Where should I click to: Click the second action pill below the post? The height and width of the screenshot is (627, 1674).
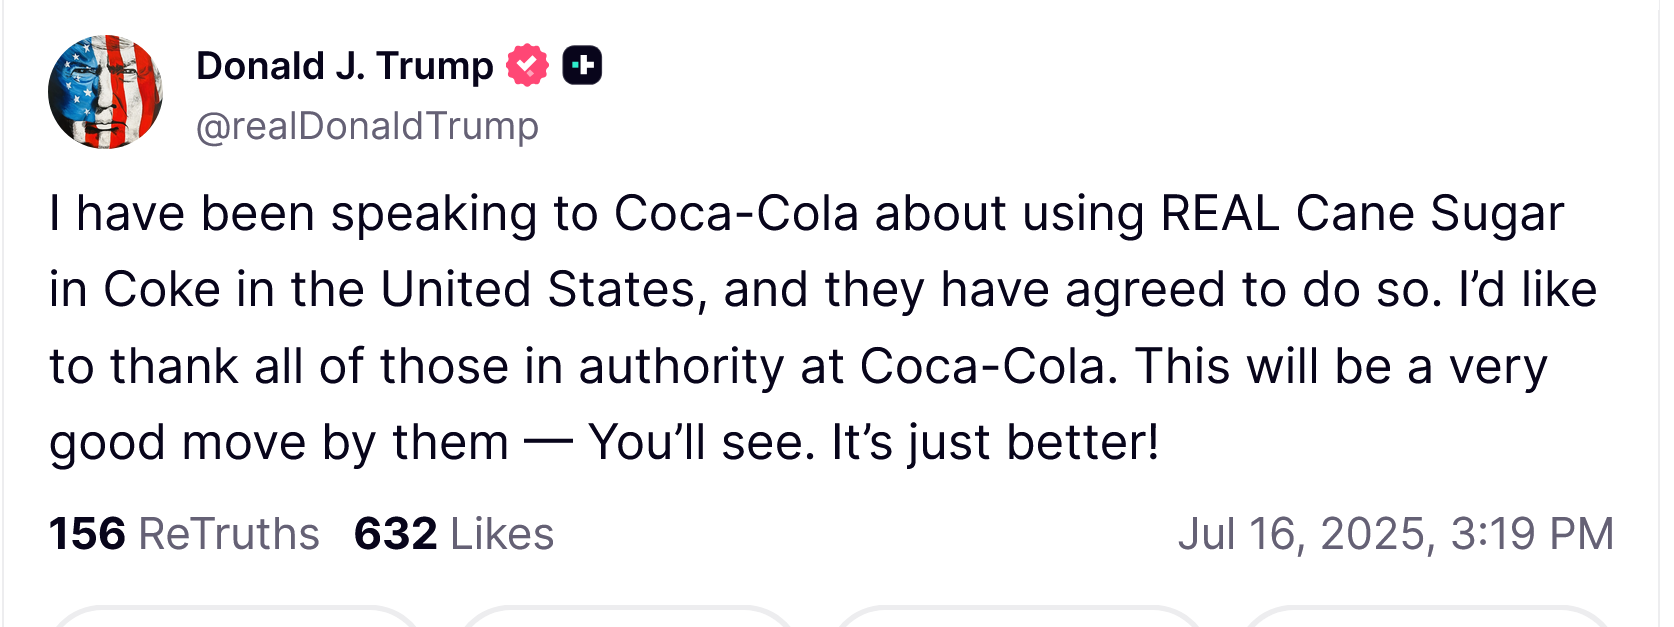coord(627,617)
